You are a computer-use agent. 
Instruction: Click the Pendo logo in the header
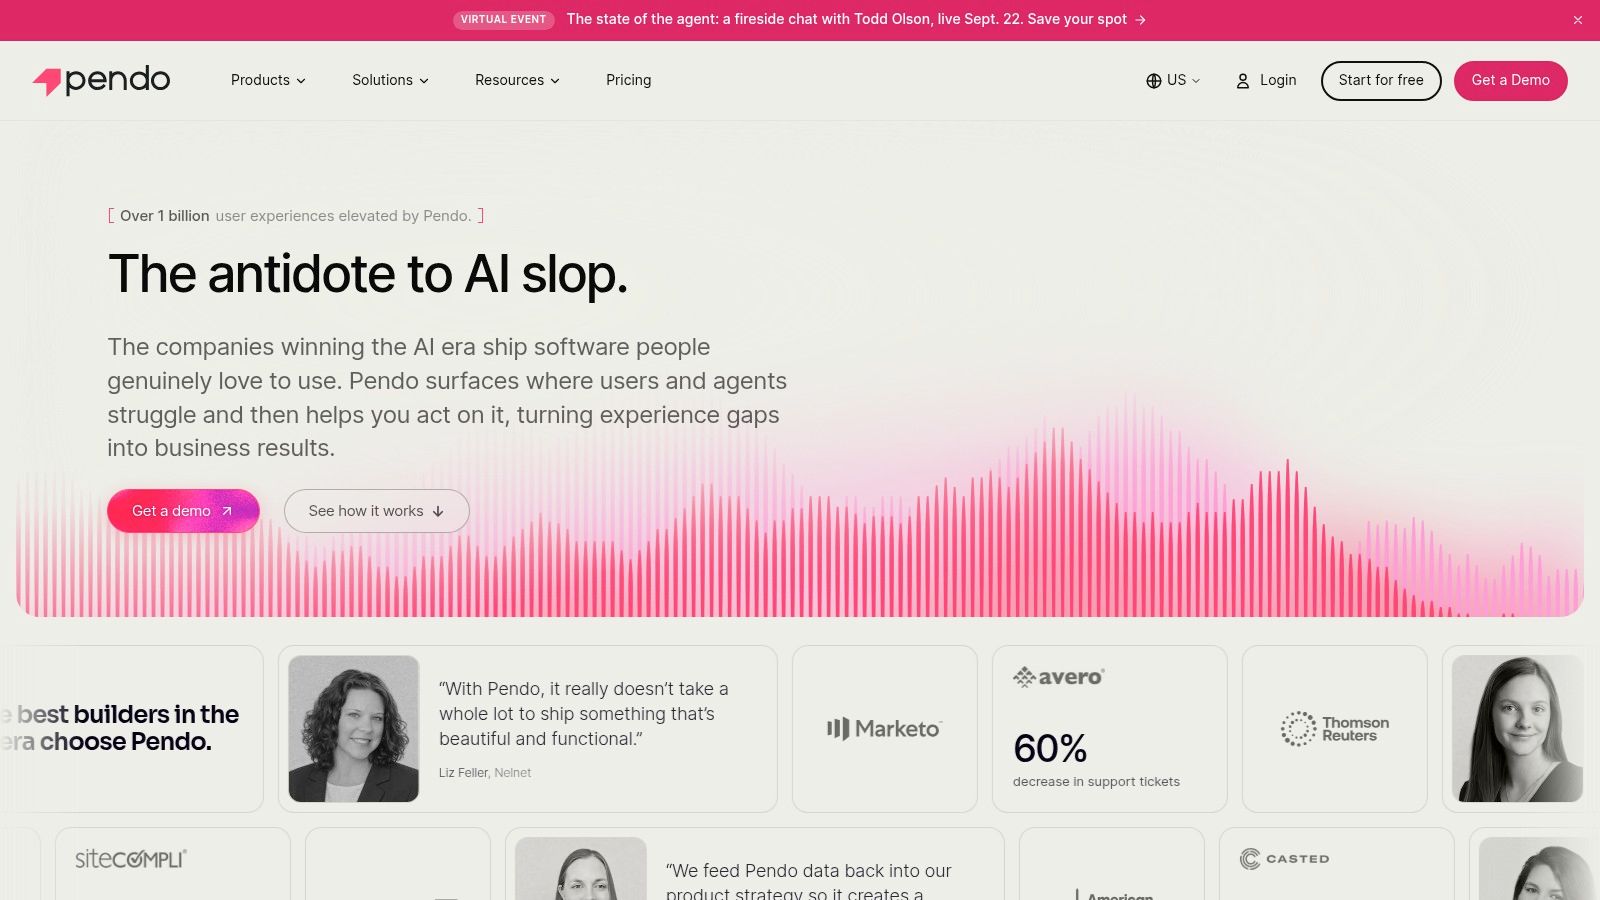click(x=101, y=80)
